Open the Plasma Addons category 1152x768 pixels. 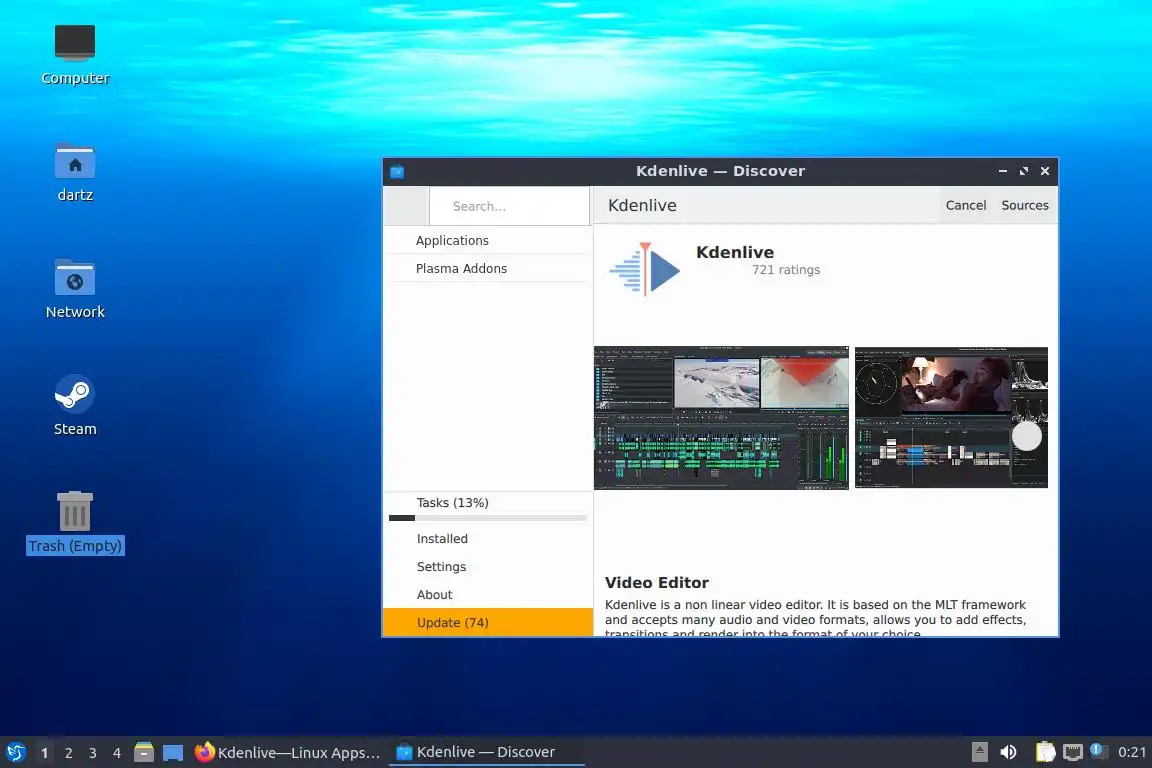[488, 268]
